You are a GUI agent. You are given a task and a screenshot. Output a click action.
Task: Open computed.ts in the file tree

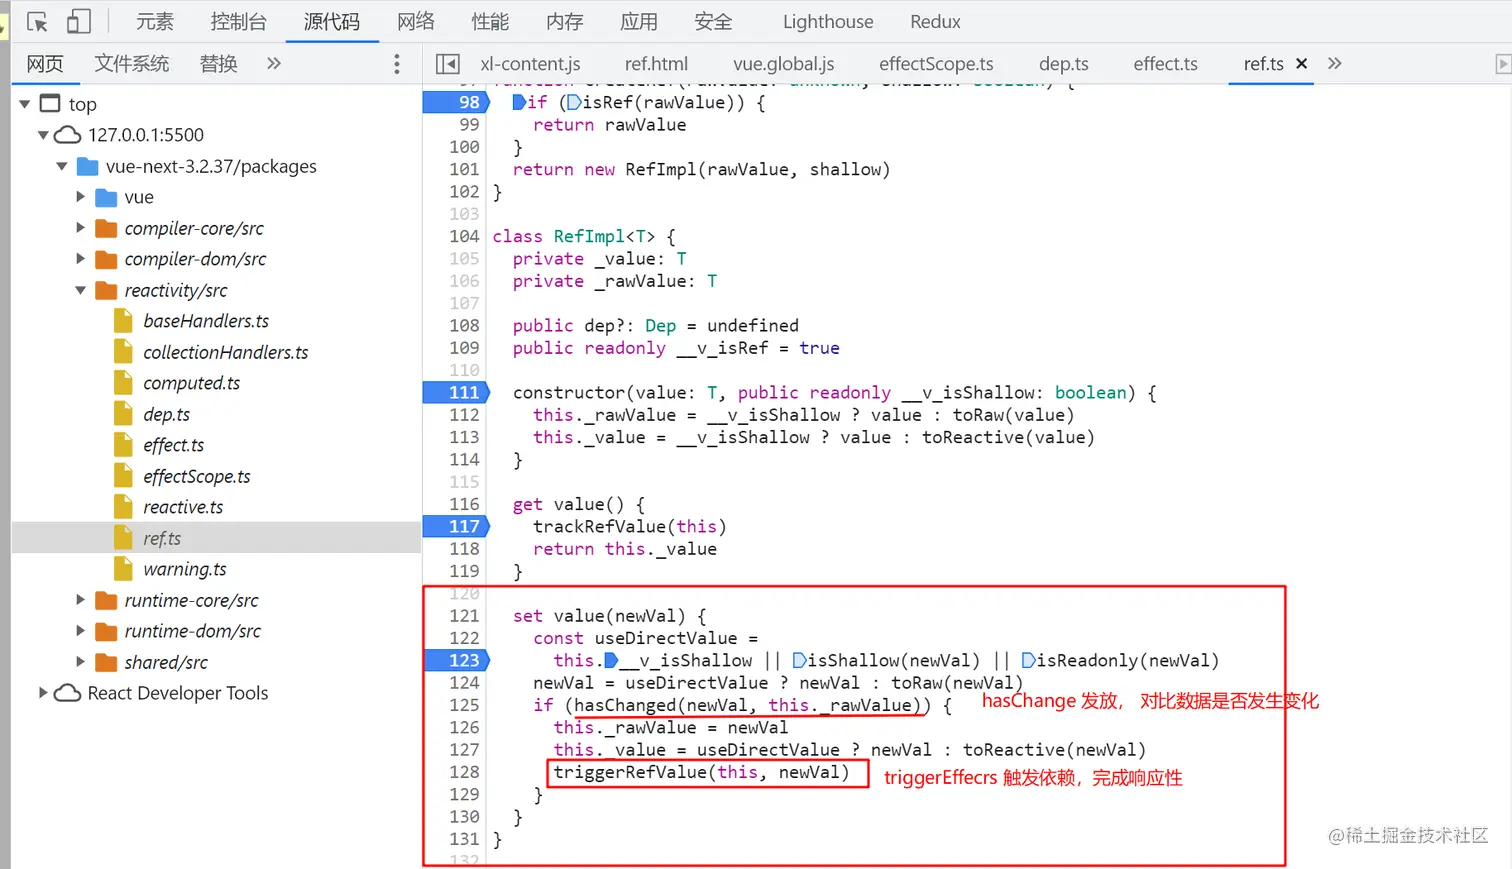click(192, 383)
